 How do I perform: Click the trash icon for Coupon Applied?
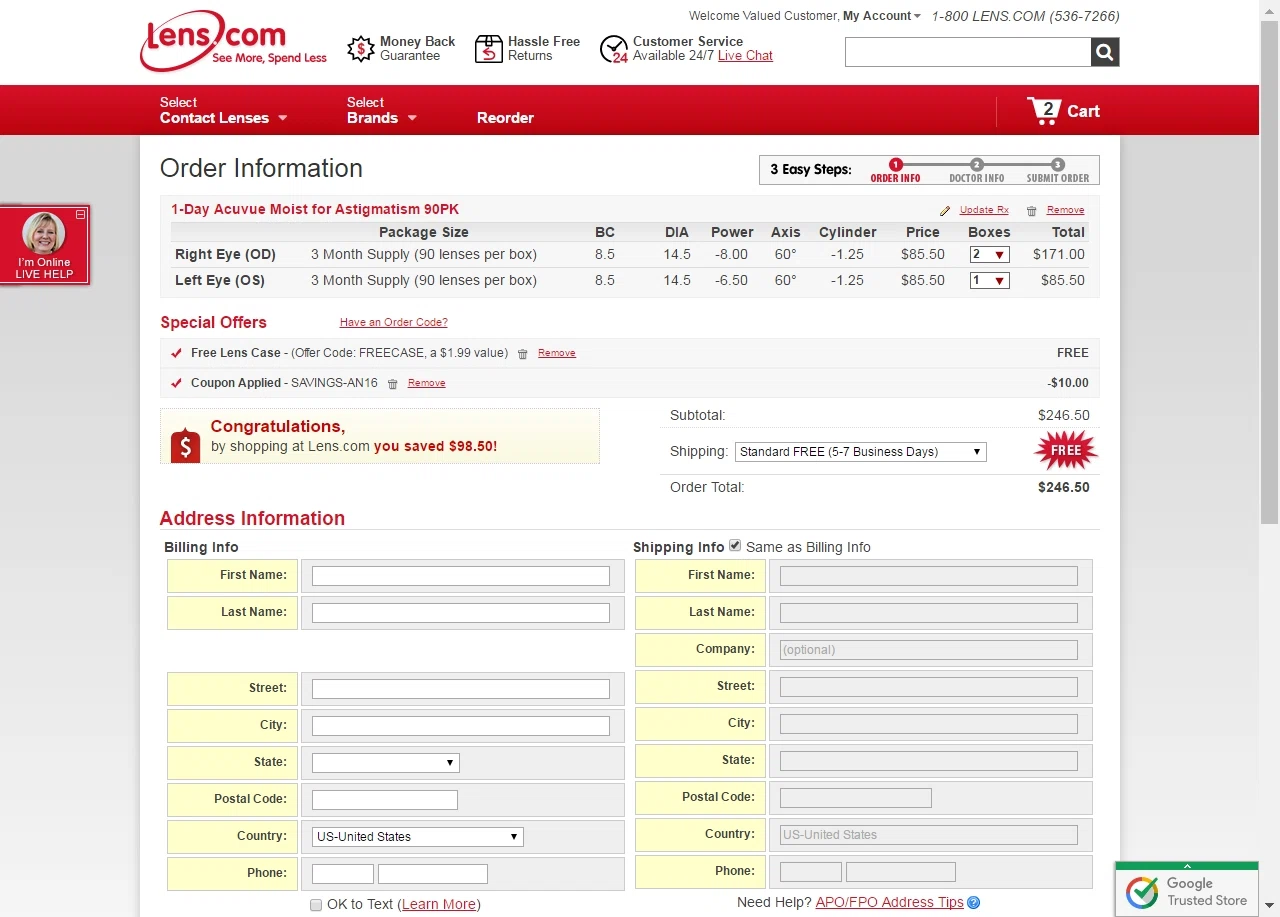click(x=392, y=384)
